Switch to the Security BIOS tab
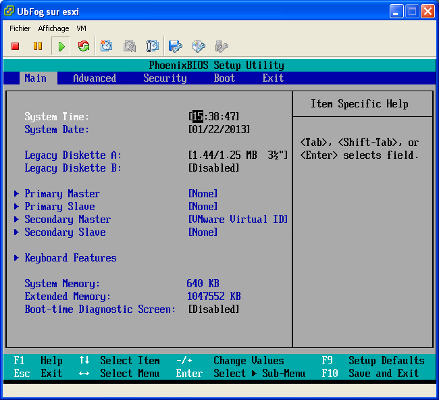The width and height of the screenshot is (439, 400). pos(165,78)
